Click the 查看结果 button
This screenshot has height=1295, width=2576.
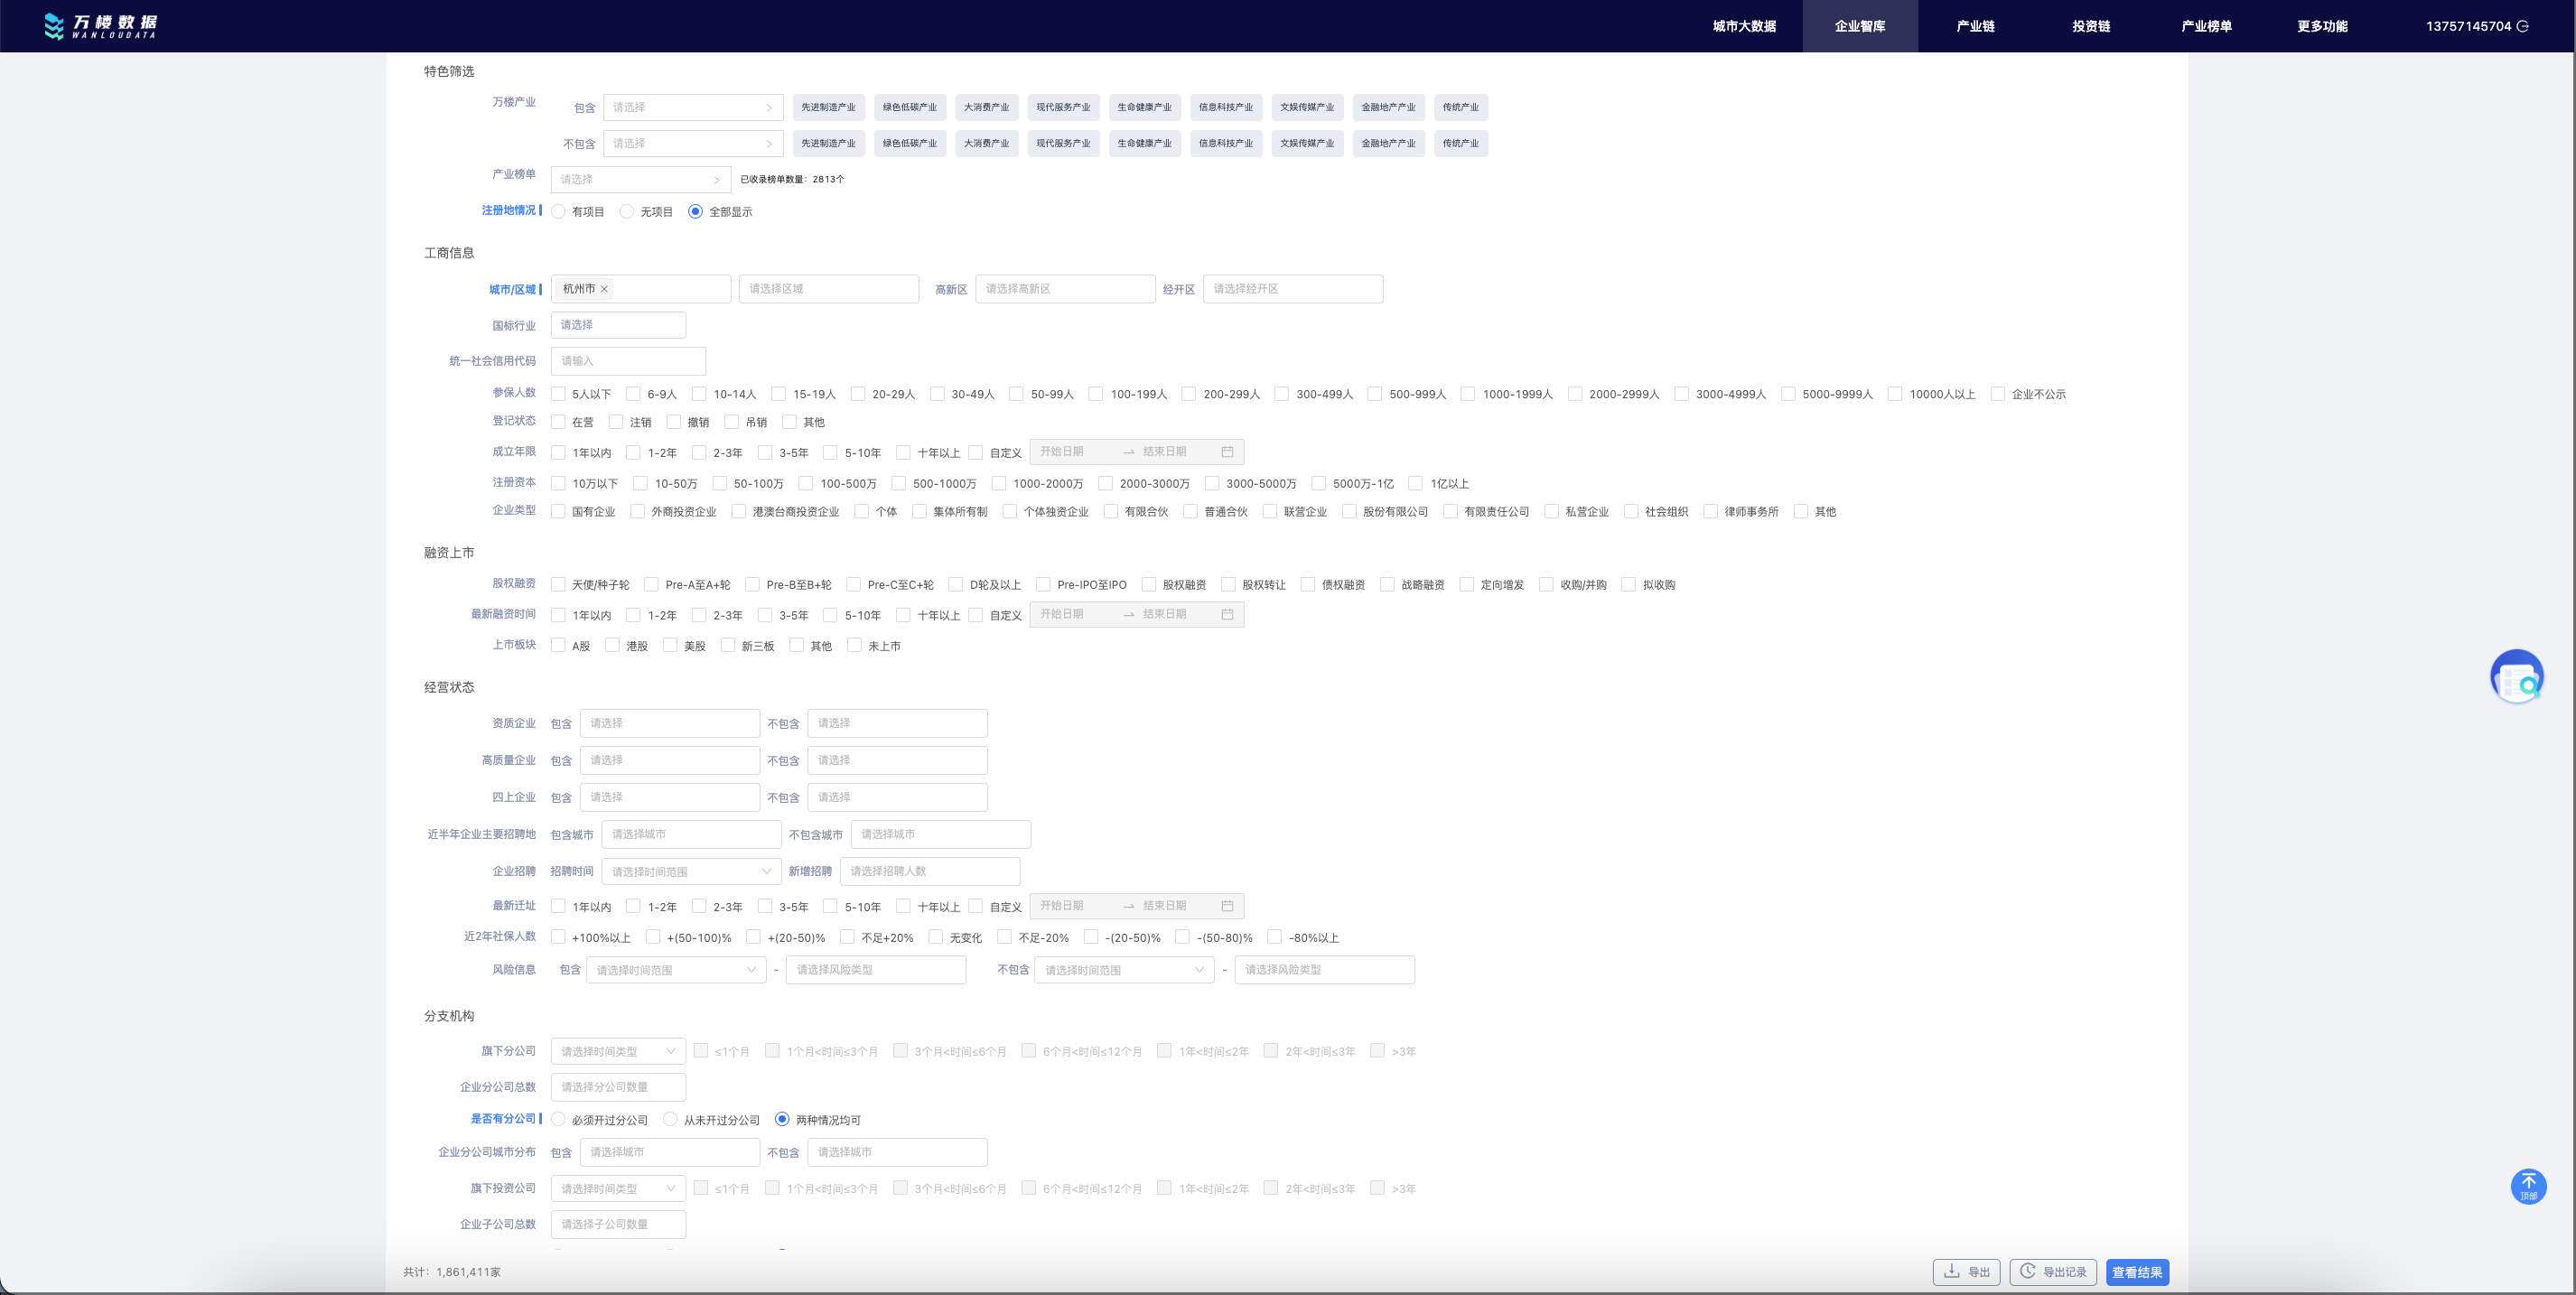tap(2136, 1272)
